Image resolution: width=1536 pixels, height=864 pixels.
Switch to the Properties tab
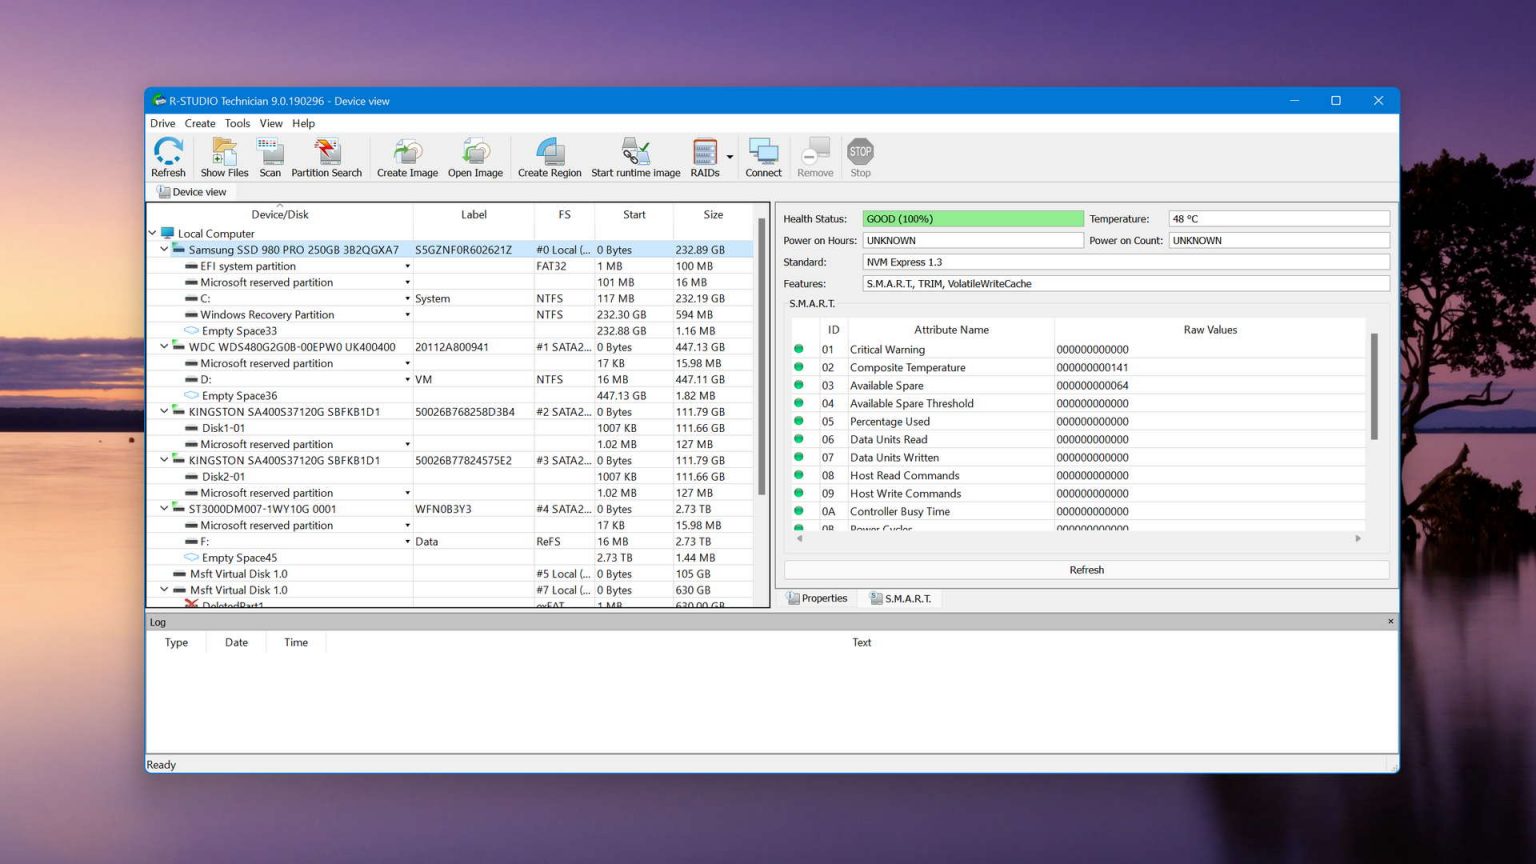(x=818, y=597)
